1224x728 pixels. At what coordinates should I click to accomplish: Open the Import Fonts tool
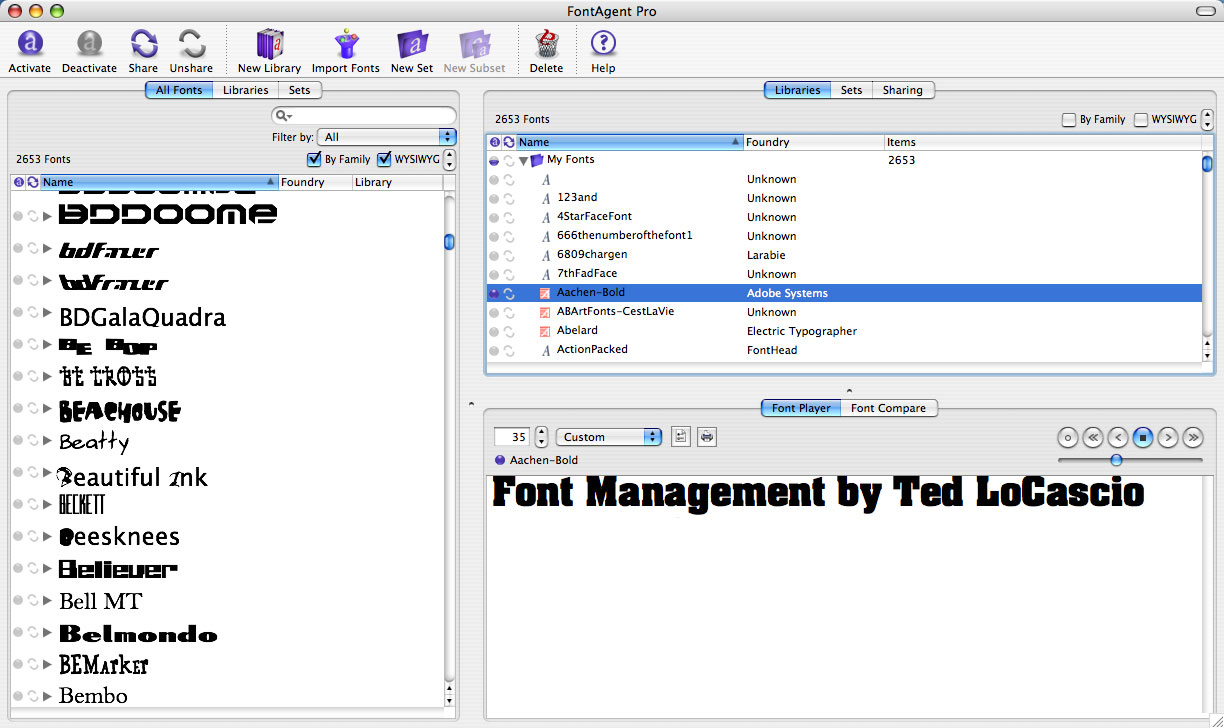coord(346,45)
